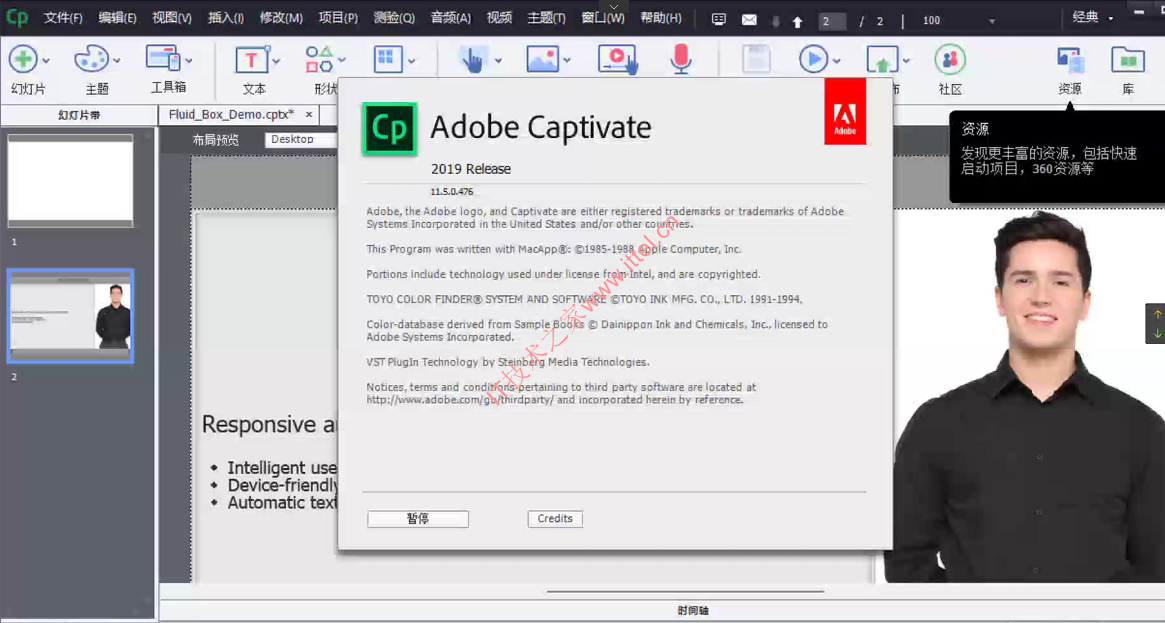Switch to Fluid_Box_Demo.cptx tab
Screen dimensions: 1165x623
click(x=231, y=114)
